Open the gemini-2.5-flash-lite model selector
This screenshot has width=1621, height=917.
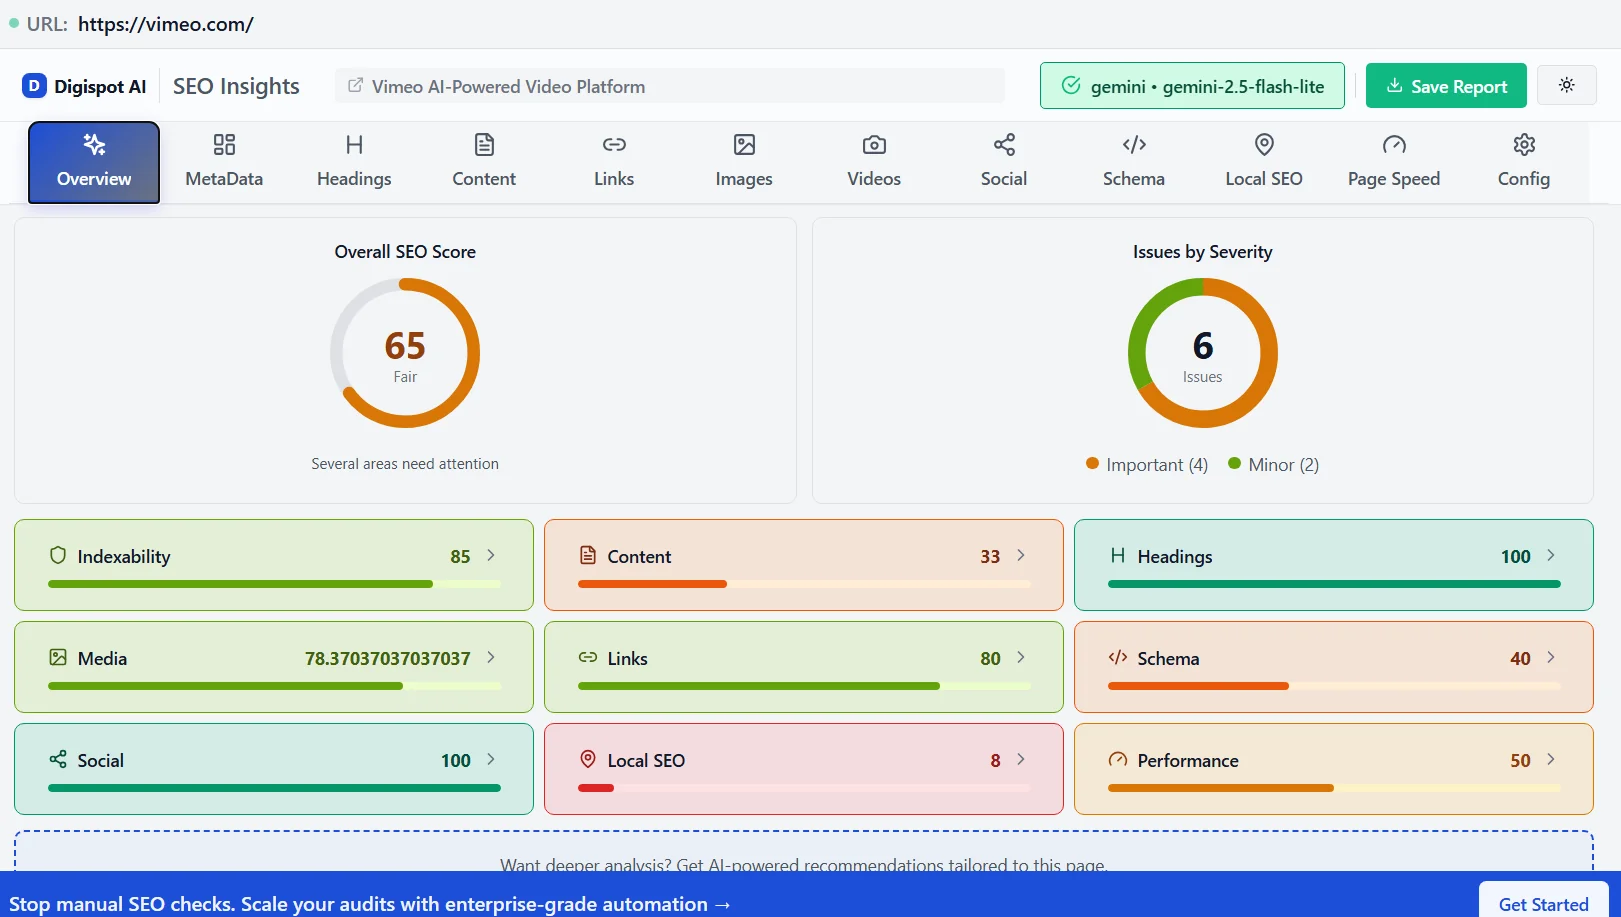1191,86
